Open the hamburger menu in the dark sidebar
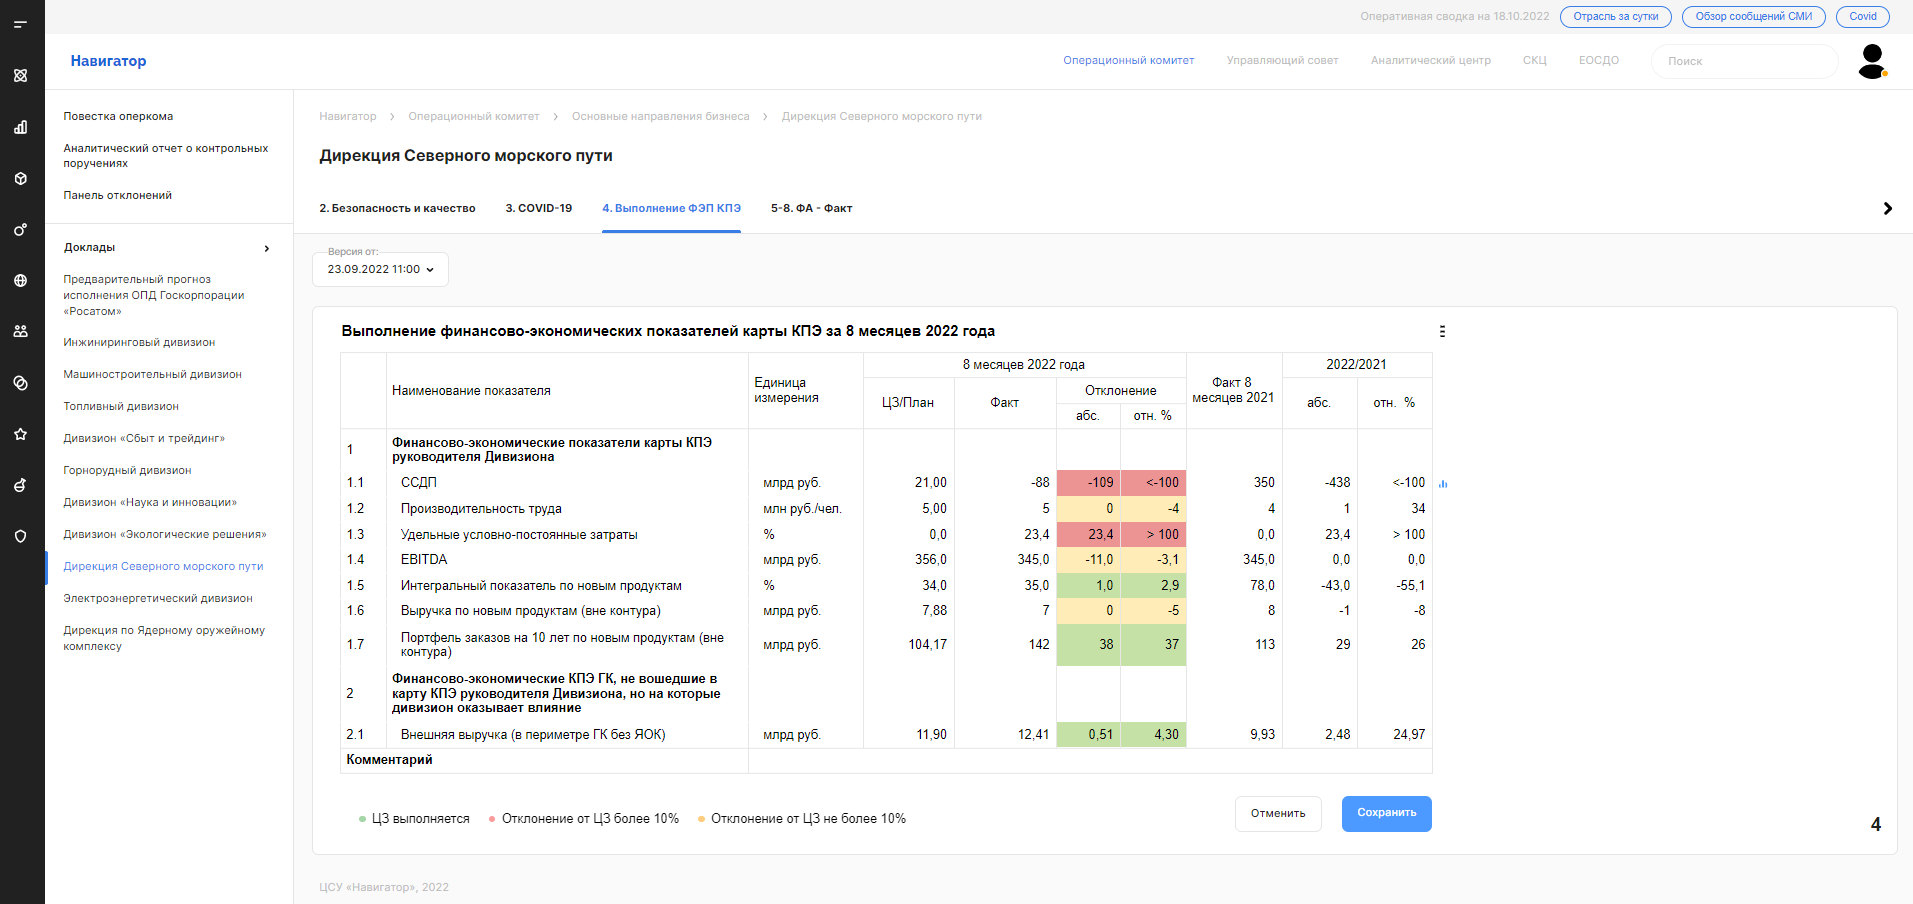 tap(20, 24)
